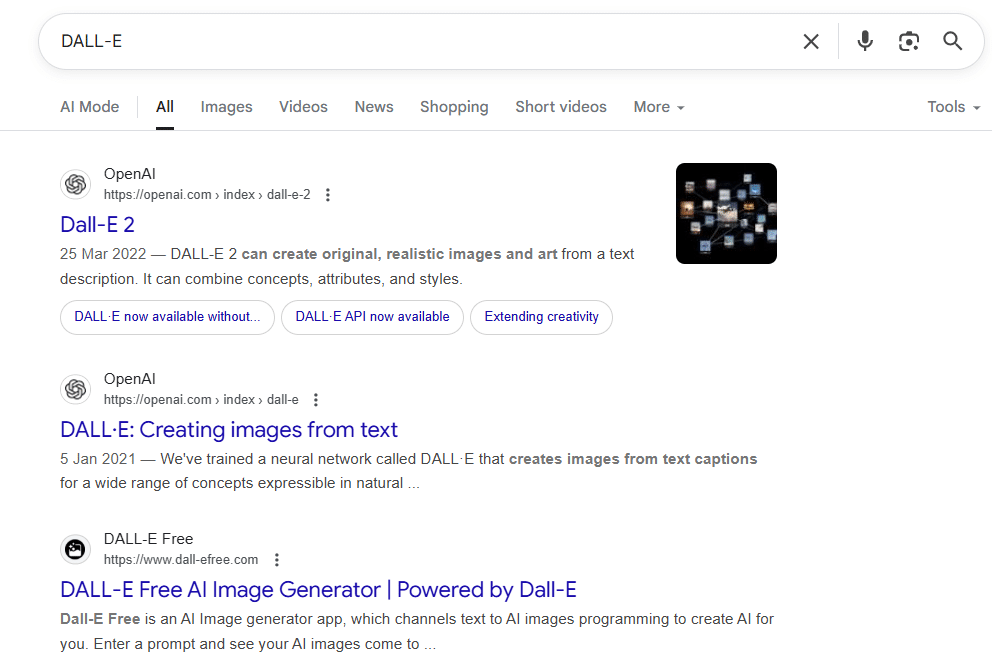Click OpenAI favicon beside Creating images result
Image resolution: width=992 pixels, height=662 pixels.
(x=76, y=389)
